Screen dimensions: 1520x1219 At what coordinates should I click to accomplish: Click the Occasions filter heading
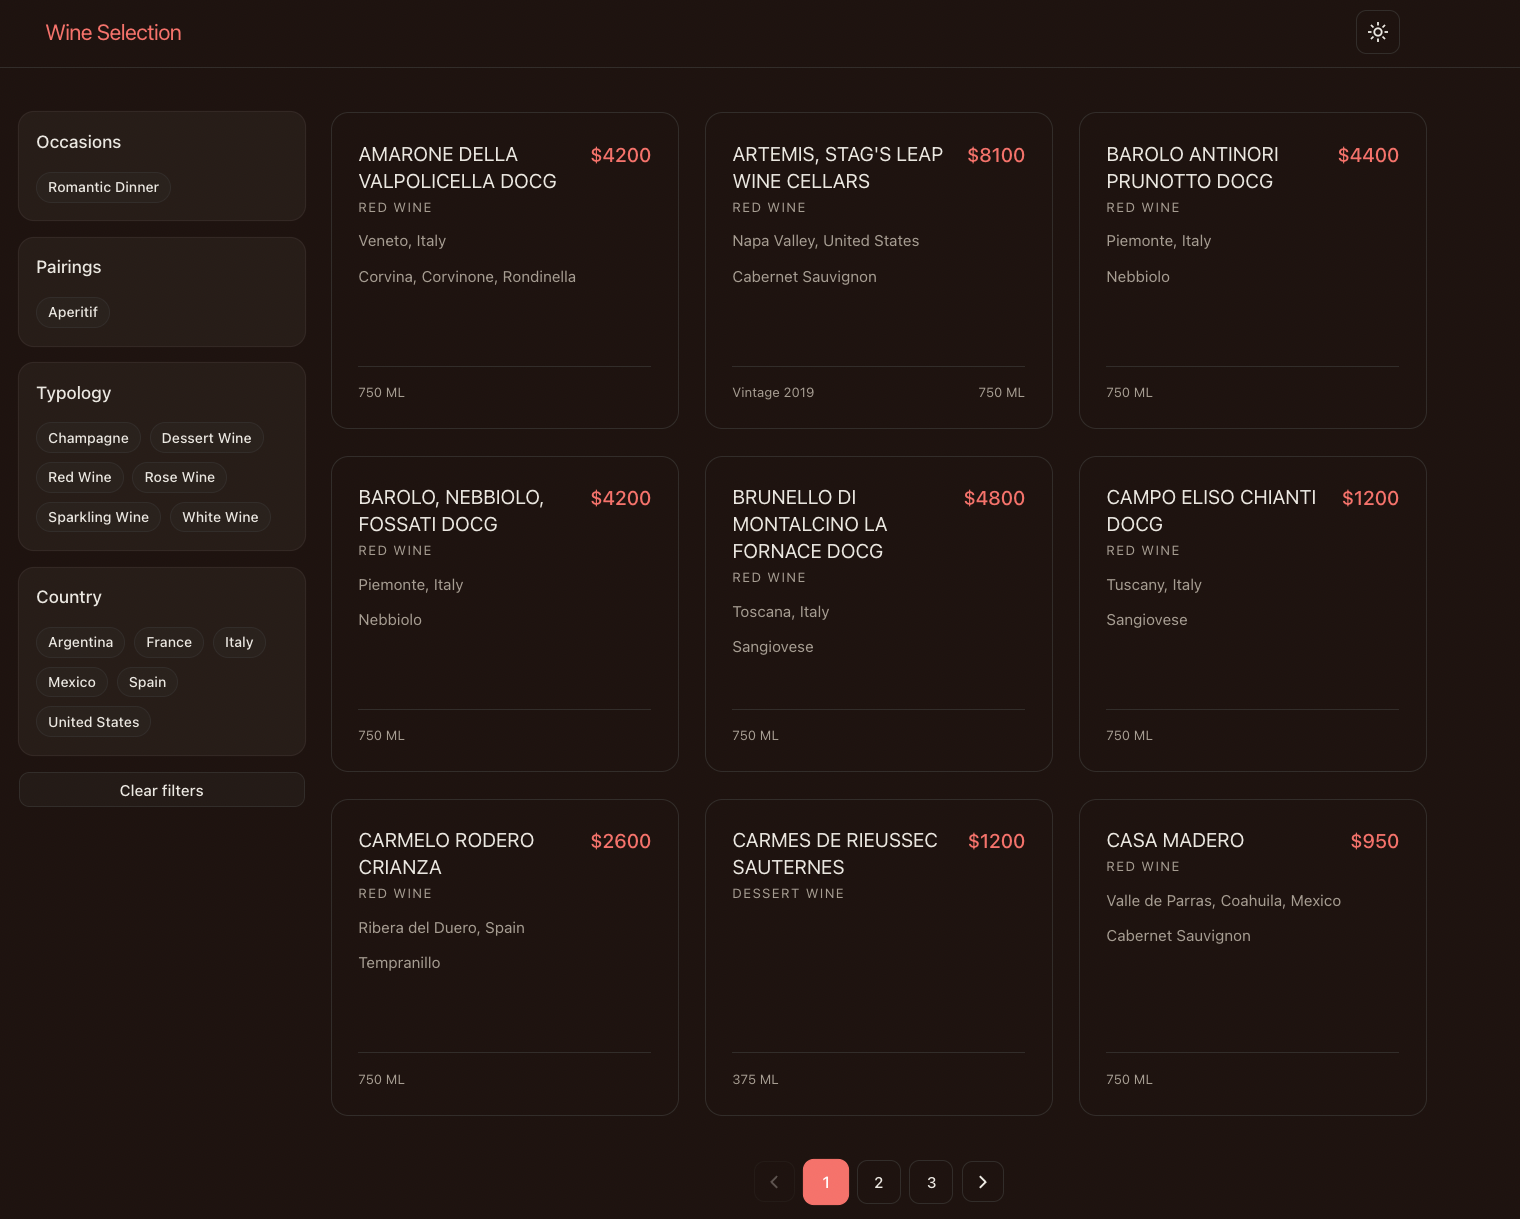[79, 142]
